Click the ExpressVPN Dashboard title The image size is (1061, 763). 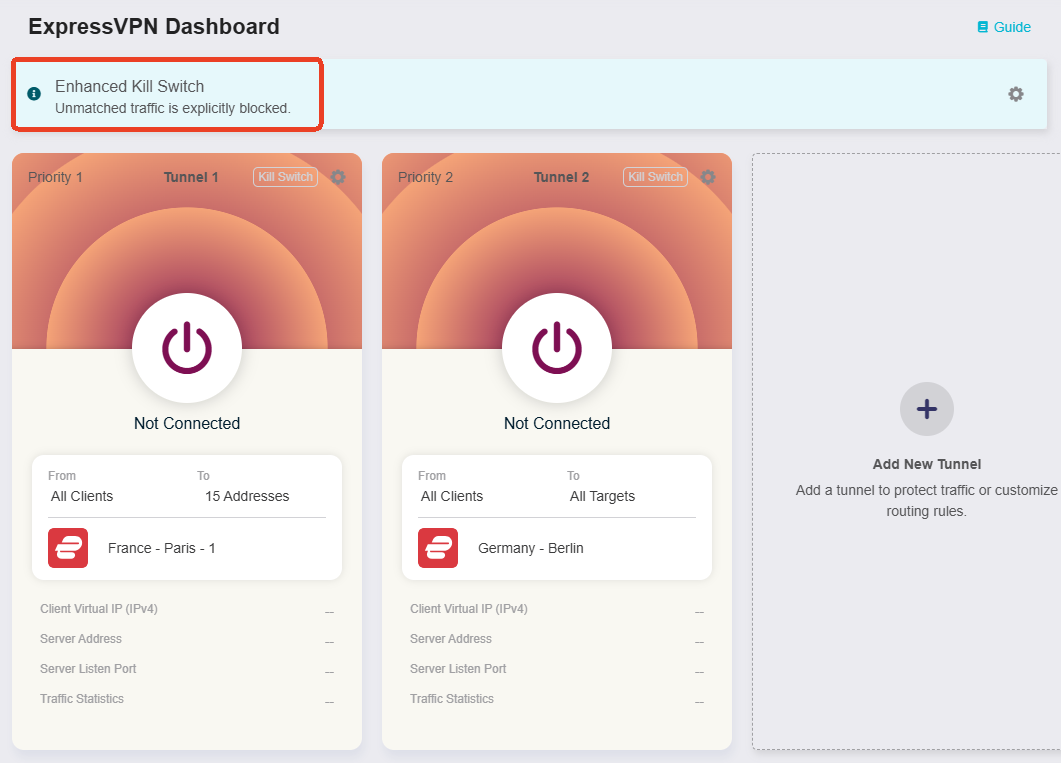coord(154,26)
